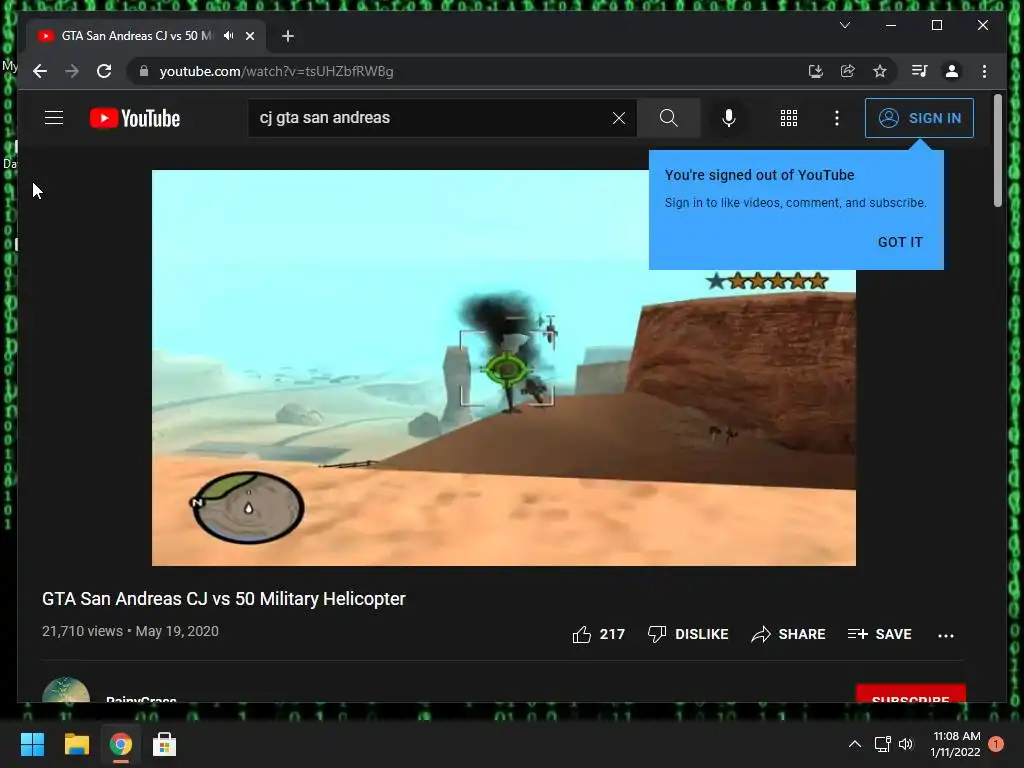
Task: Open the network status tray icon
Action: (x=882, y=744)
